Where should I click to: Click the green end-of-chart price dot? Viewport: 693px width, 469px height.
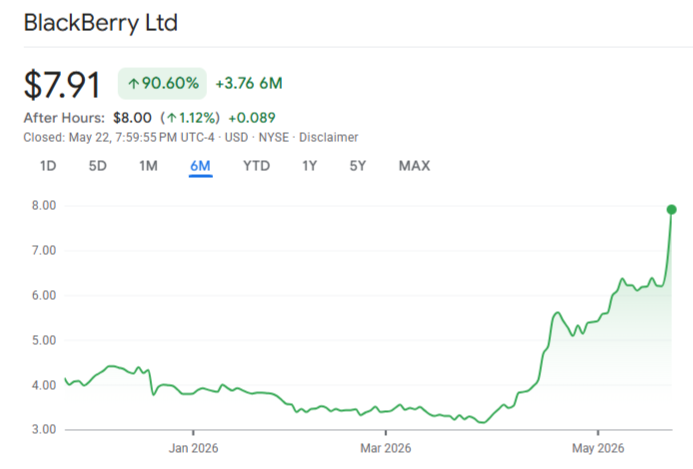(671, 210)
